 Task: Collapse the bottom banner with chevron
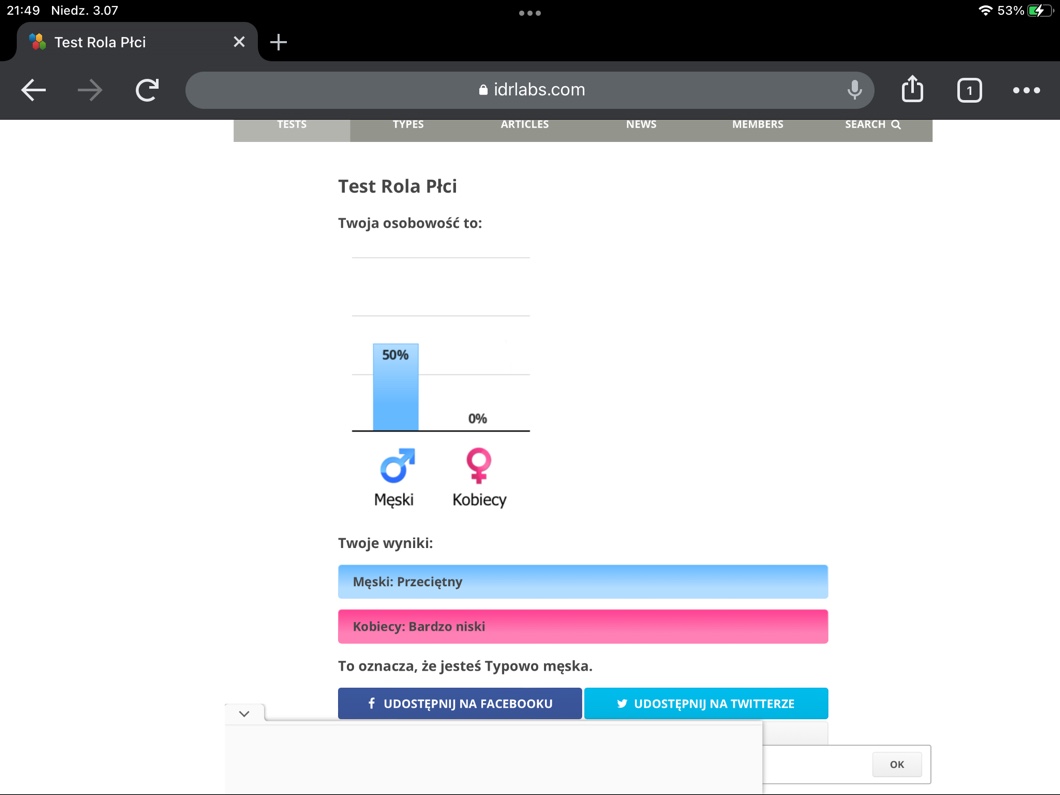point(244,713)
